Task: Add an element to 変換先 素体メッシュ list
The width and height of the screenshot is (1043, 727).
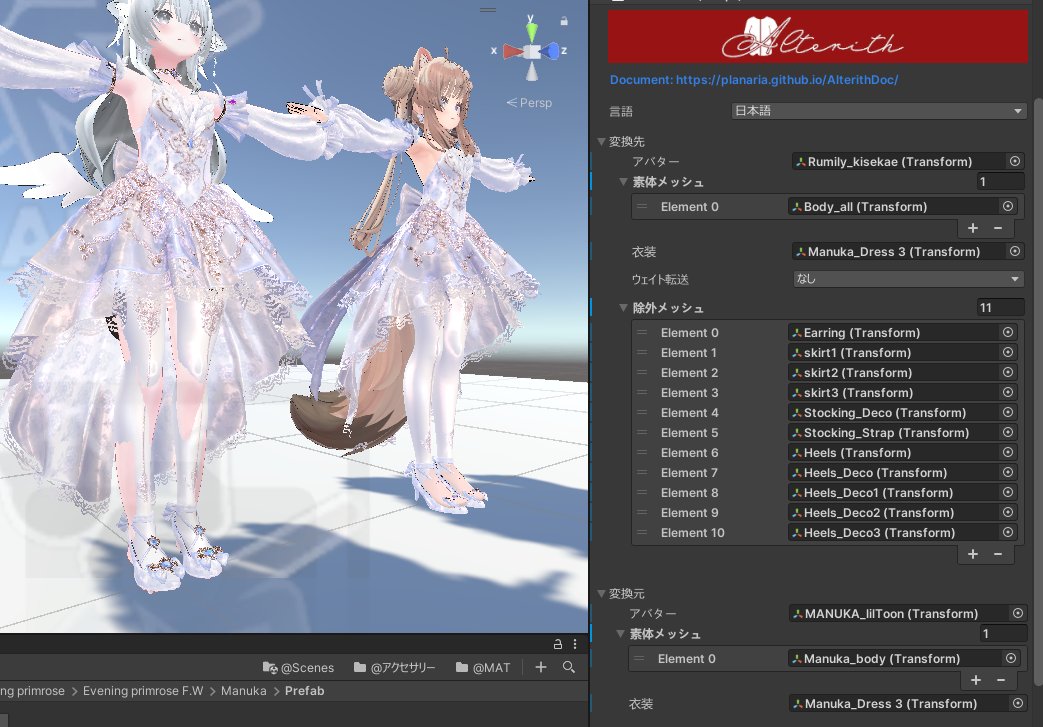Action: click(972, 228)
